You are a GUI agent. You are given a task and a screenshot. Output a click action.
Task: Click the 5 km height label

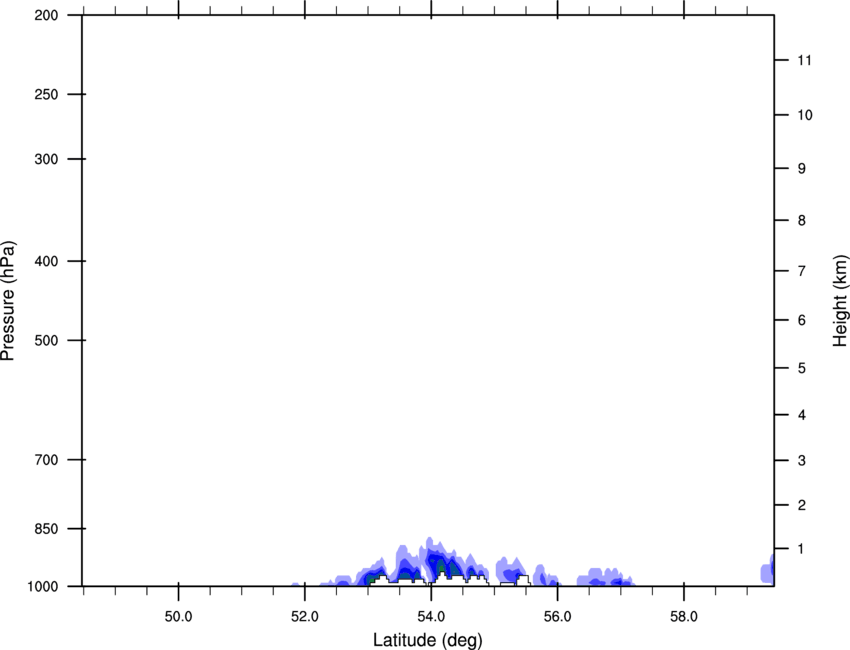(x=802, y=368)
